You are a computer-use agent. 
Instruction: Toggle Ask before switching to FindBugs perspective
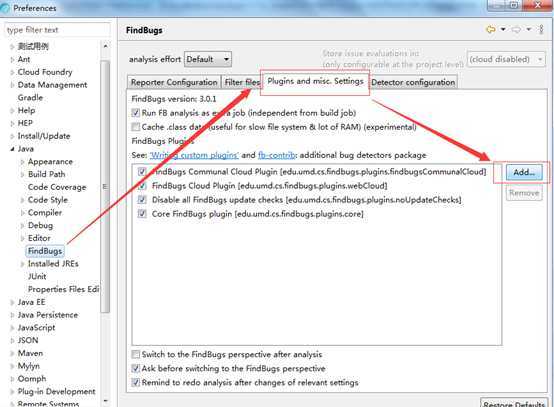tap(136, 368)
